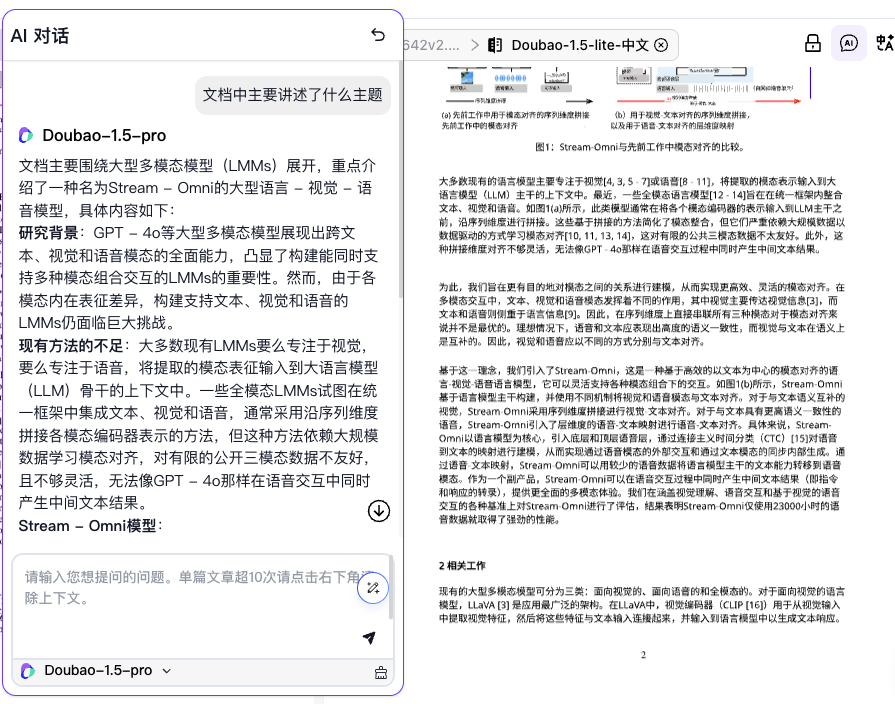Click the back arrow in AI 对话 header
This screenshot has width=895, height=704.
(x=378, y=35)
